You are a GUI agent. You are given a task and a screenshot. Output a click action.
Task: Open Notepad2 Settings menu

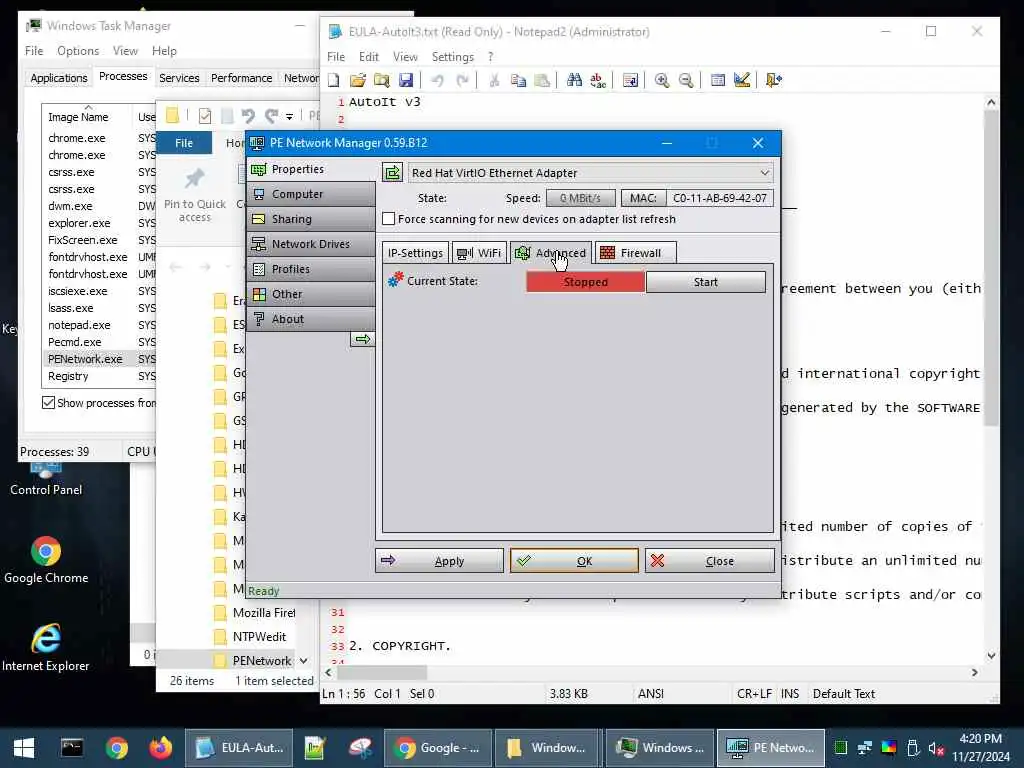click(x=453, y=57)
